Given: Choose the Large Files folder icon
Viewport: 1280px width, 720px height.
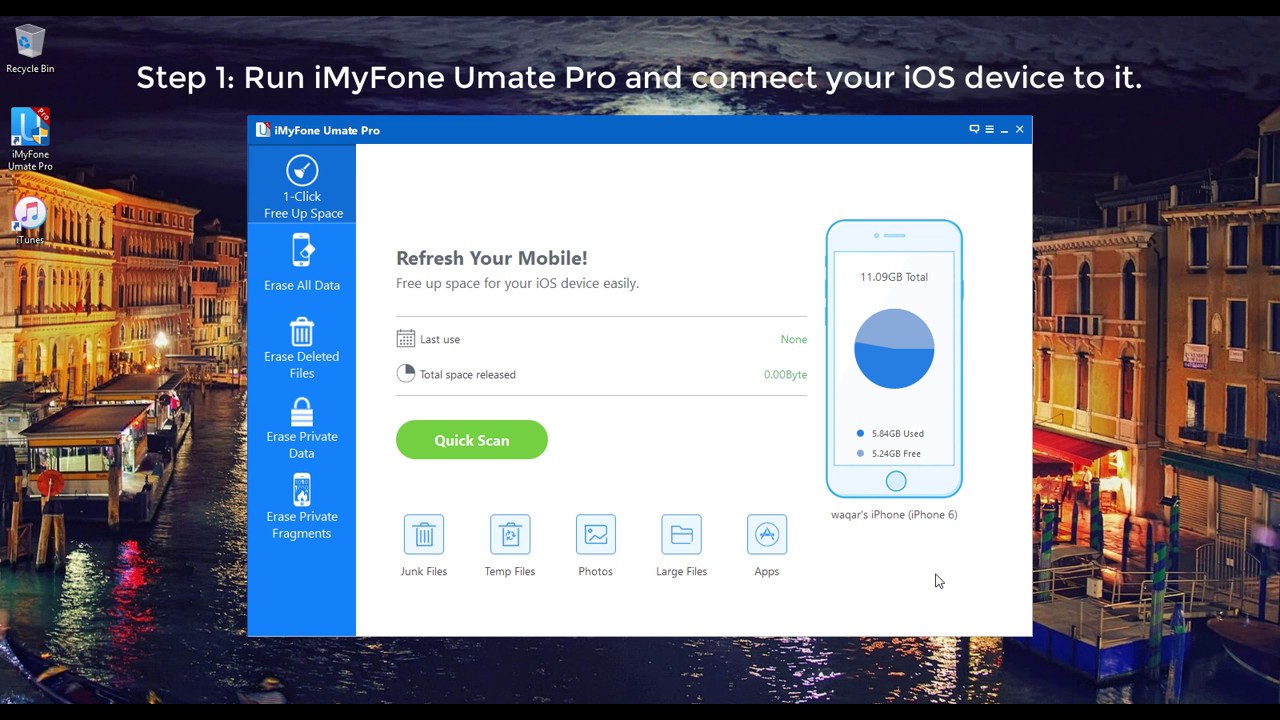Looking at the screenshot, I should (682, 534).
